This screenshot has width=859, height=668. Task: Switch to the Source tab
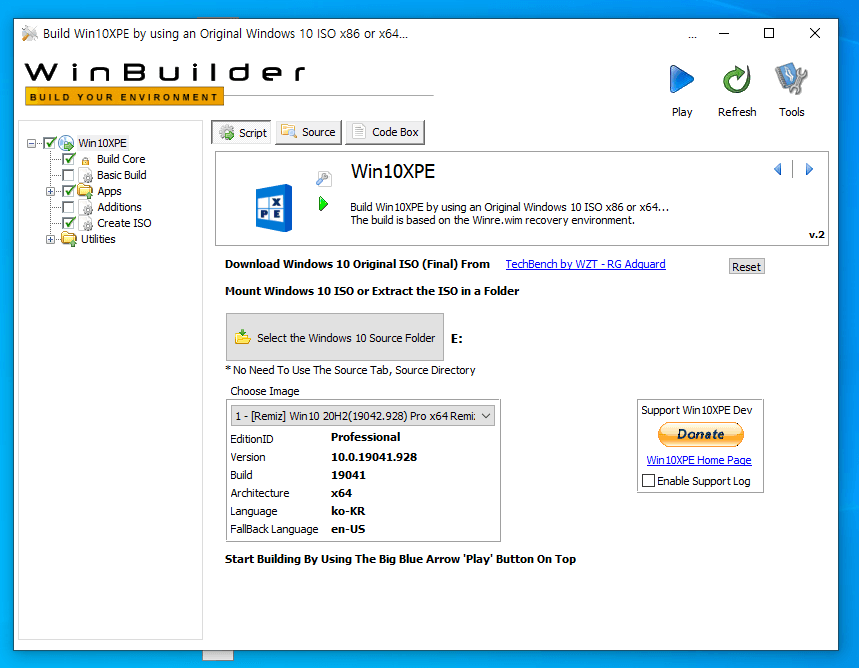(x=308, y=132)
